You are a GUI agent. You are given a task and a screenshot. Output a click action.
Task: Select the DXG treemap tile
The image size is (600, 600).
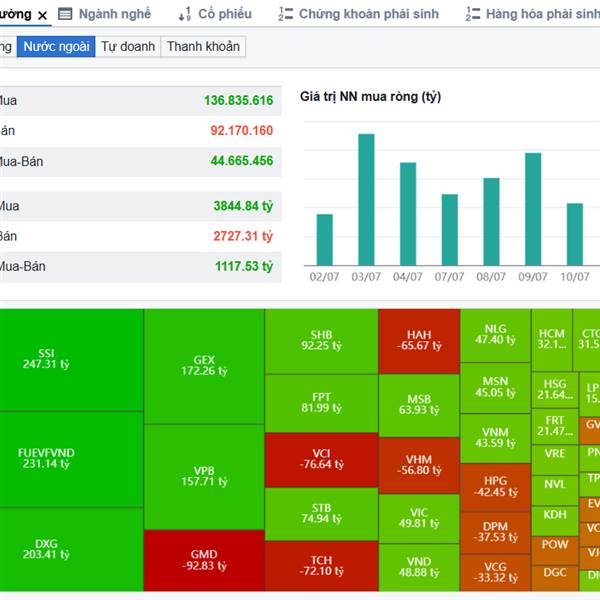72,549
